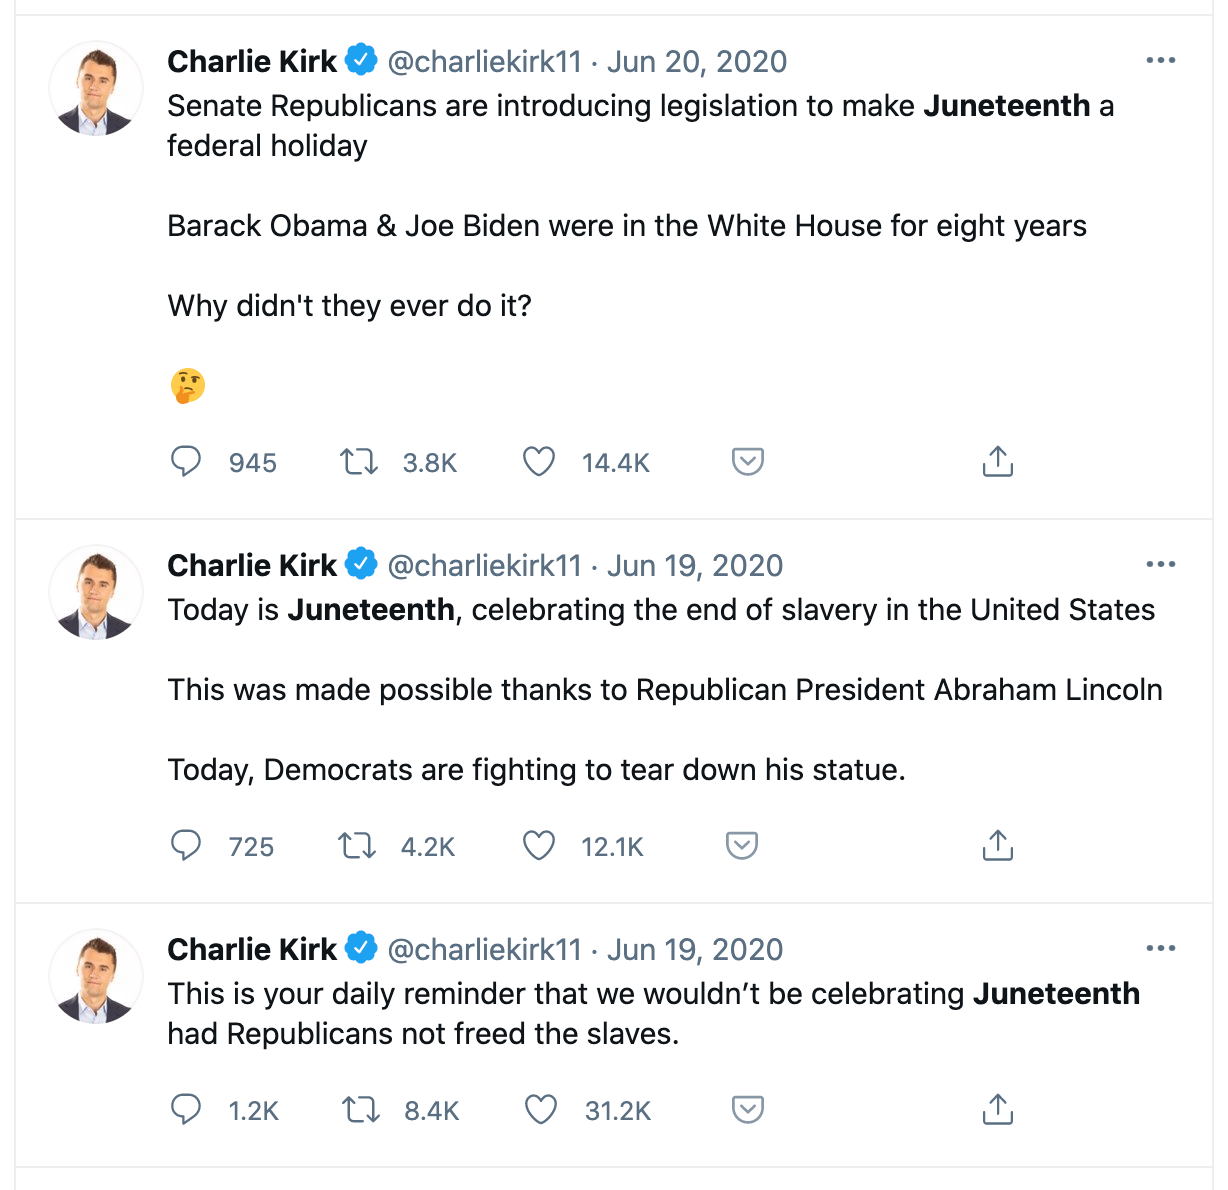Like the tweet about Abraham Lincoln
1228x1190 pixels.
(538, 845)
